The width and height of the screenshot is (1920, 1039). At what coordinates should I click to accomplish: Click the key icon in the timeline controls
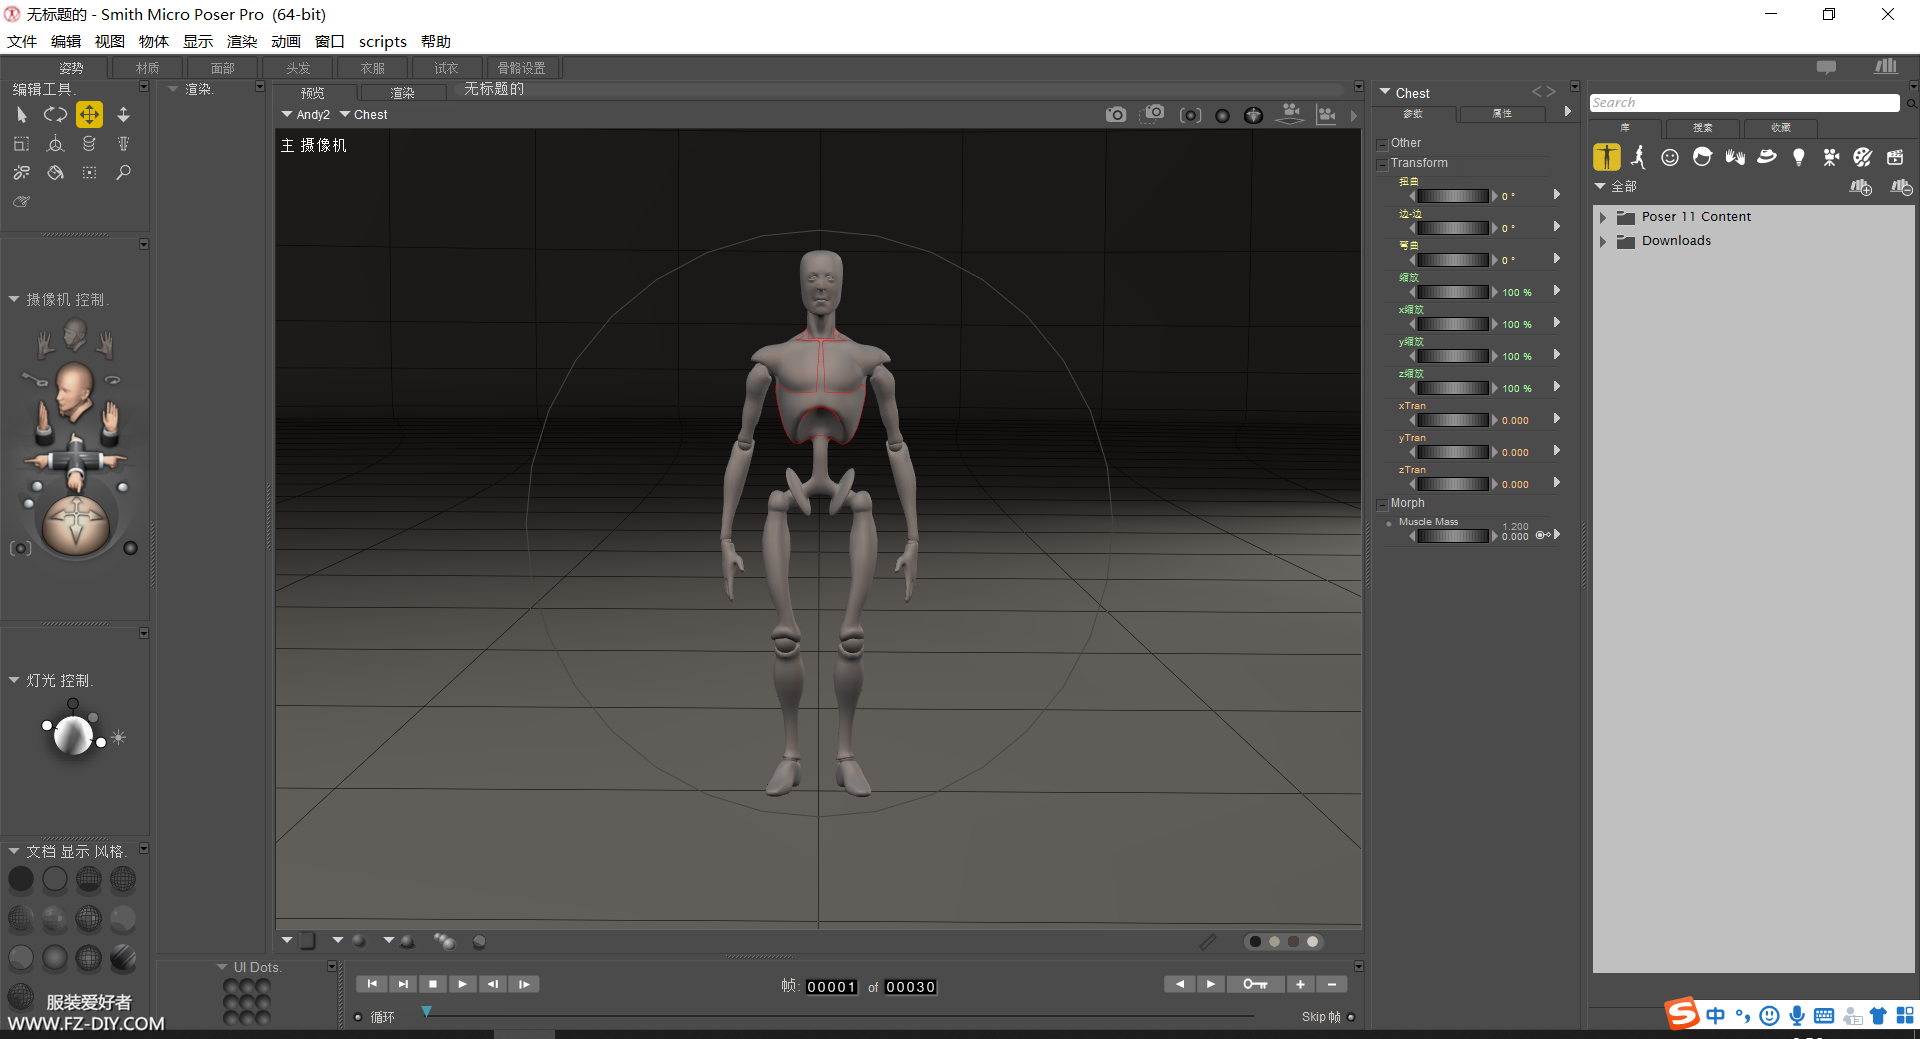(x=1255, y=984)
